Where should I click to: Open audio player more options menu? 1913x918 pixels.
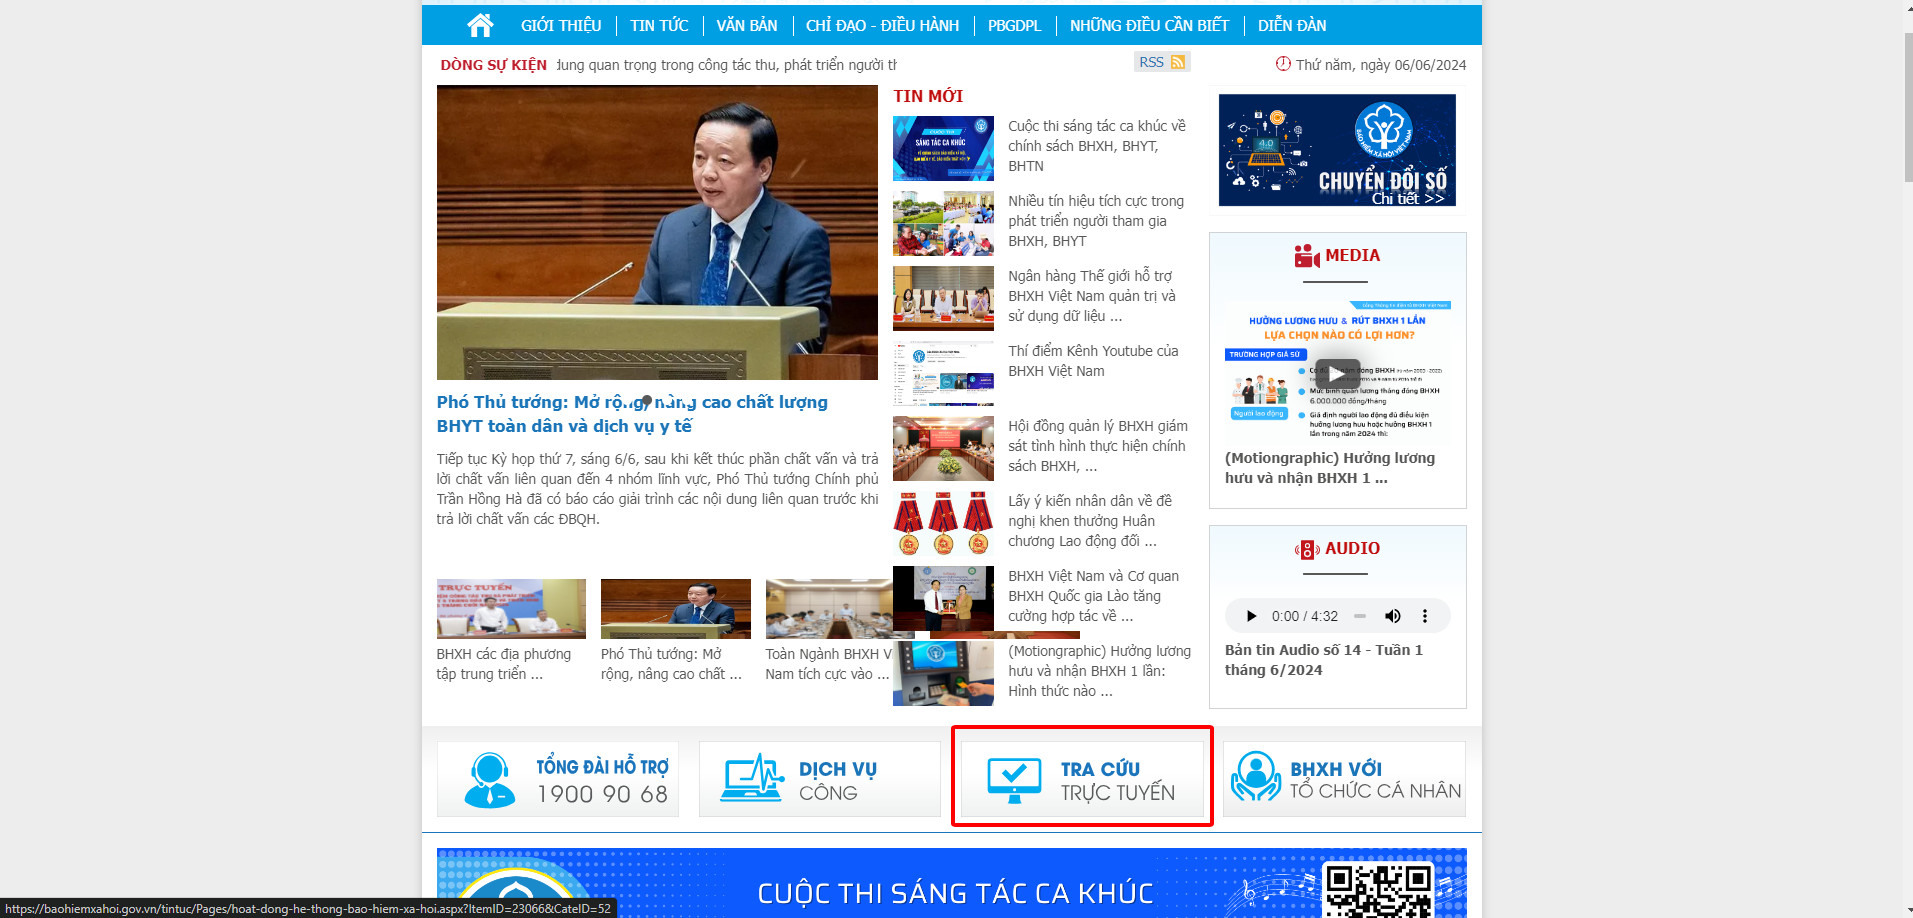pos(1425,616)
